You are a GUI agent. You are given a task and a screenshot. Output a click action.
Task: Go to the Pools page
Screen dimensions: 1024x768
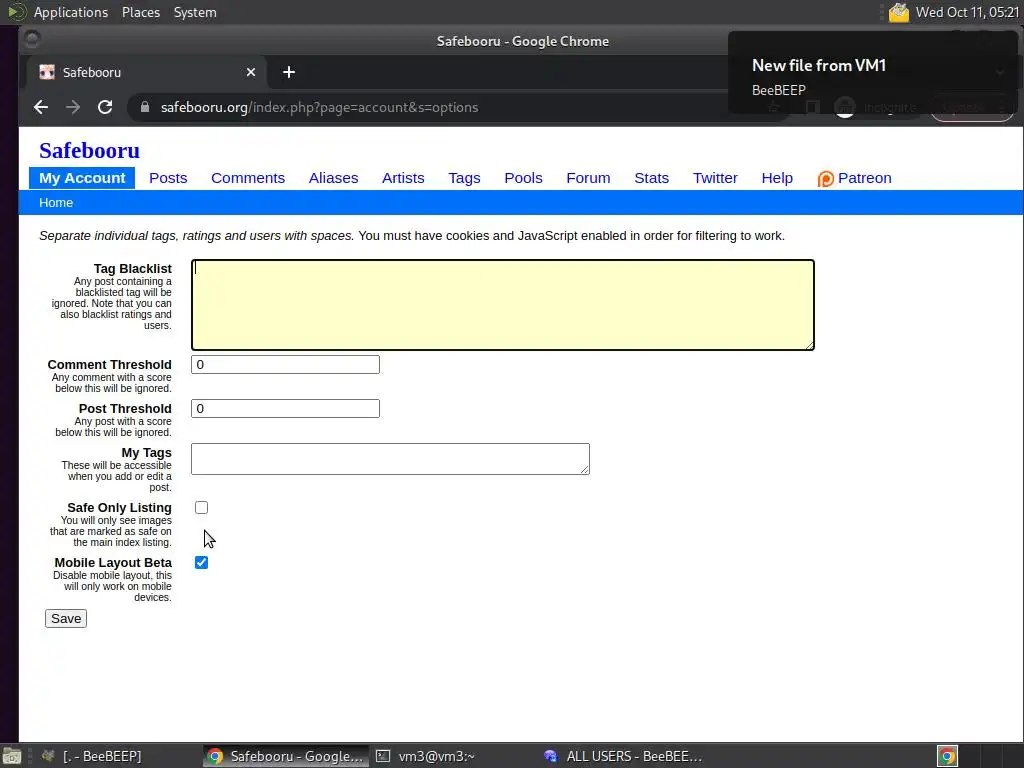523,178
